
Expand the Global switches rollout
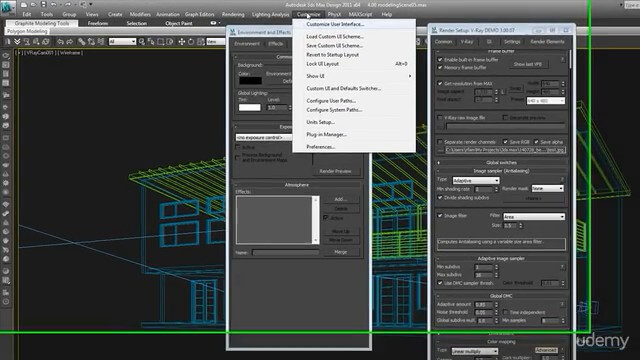[x=502, y=162]
